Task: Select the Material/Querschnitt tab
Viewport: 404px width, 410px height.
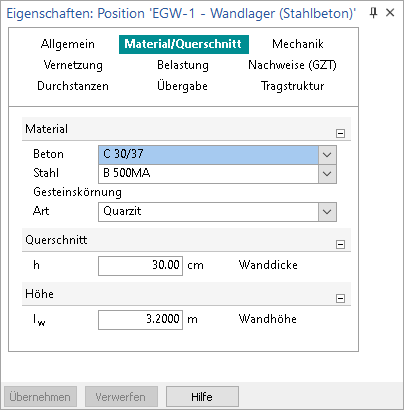Action: [184, 44]
